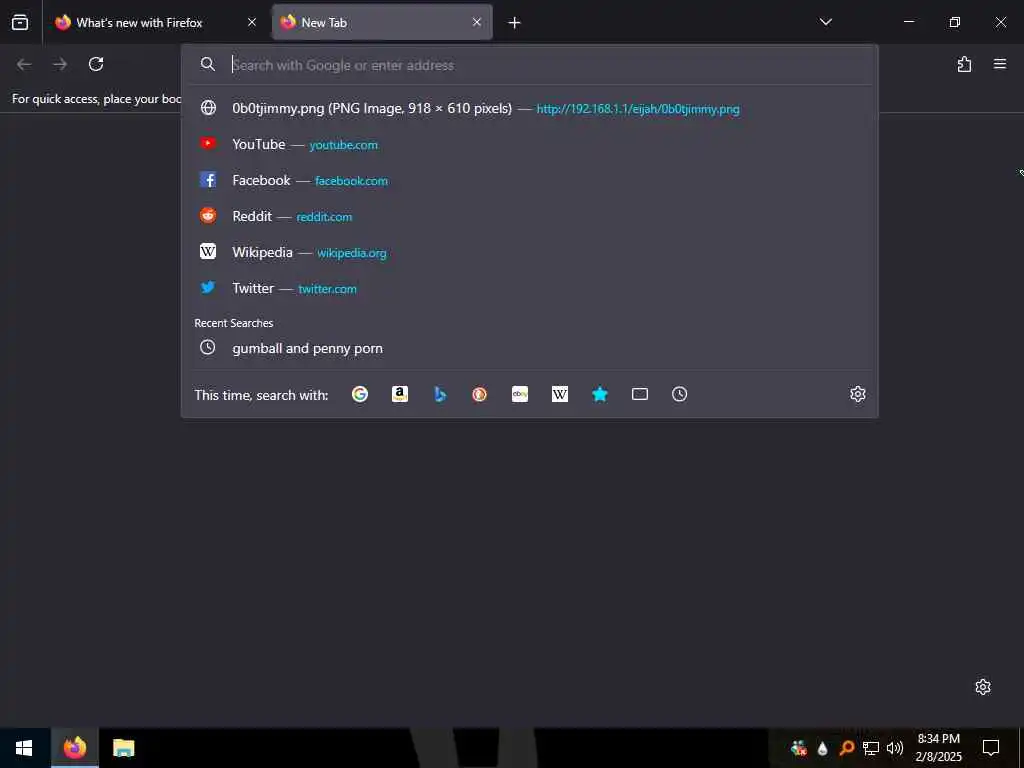The height and width of the screenshot is (768, 1024).
Task: Click the water drop tray icon
Action: click(x=823, y=748)
